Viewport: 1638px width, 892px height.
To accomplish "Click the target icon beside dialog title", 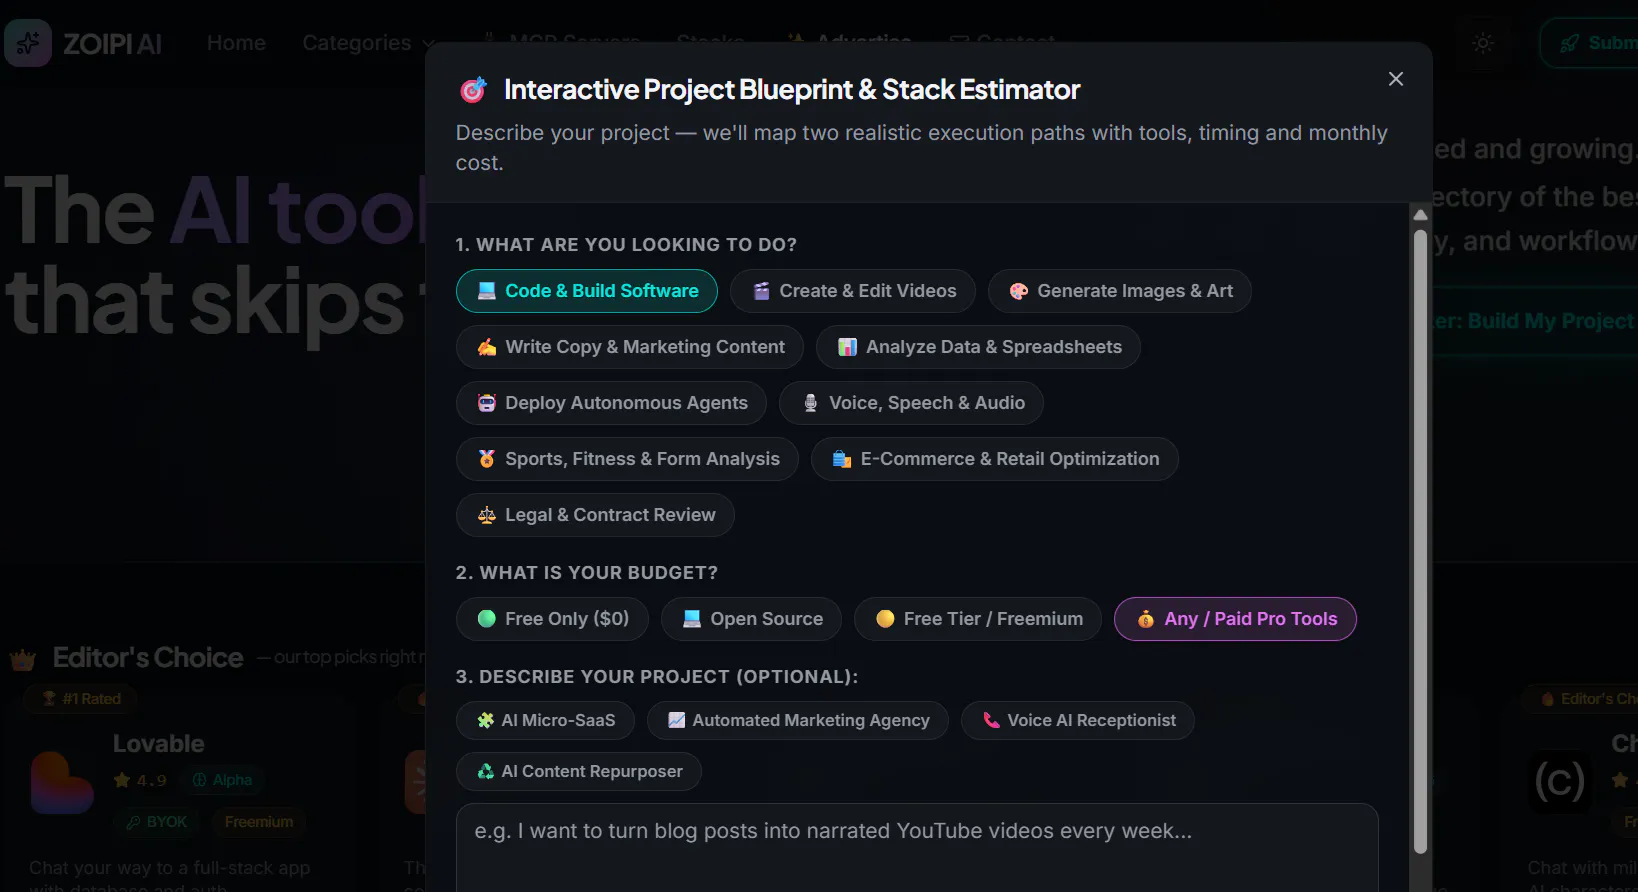I will coord(473,90).
